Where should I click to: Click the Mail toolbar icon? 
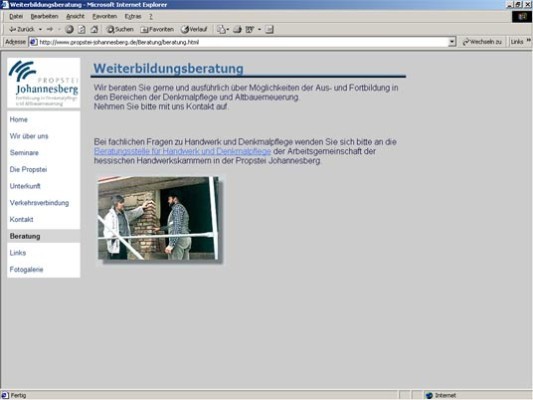221,30
